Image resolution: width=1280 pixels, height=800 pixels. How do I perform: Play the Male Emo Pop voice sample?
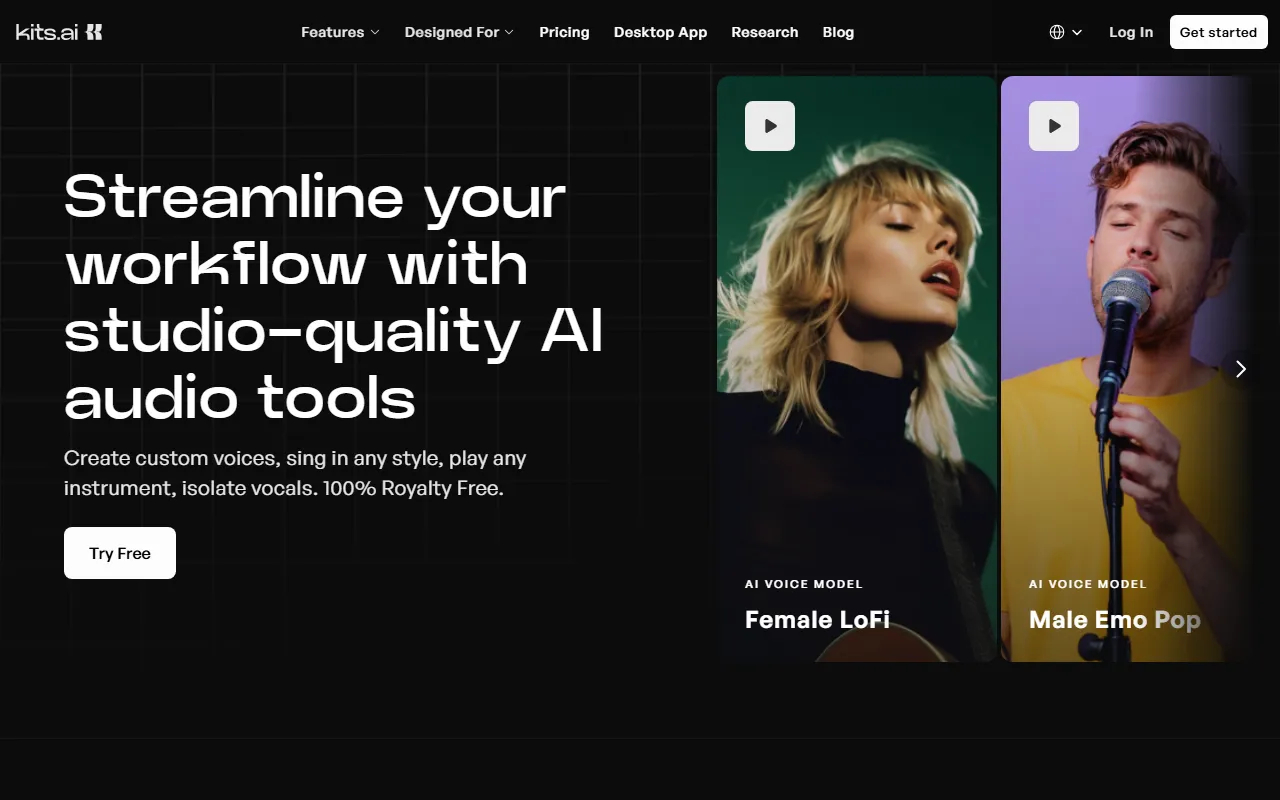click(1054, 126)
